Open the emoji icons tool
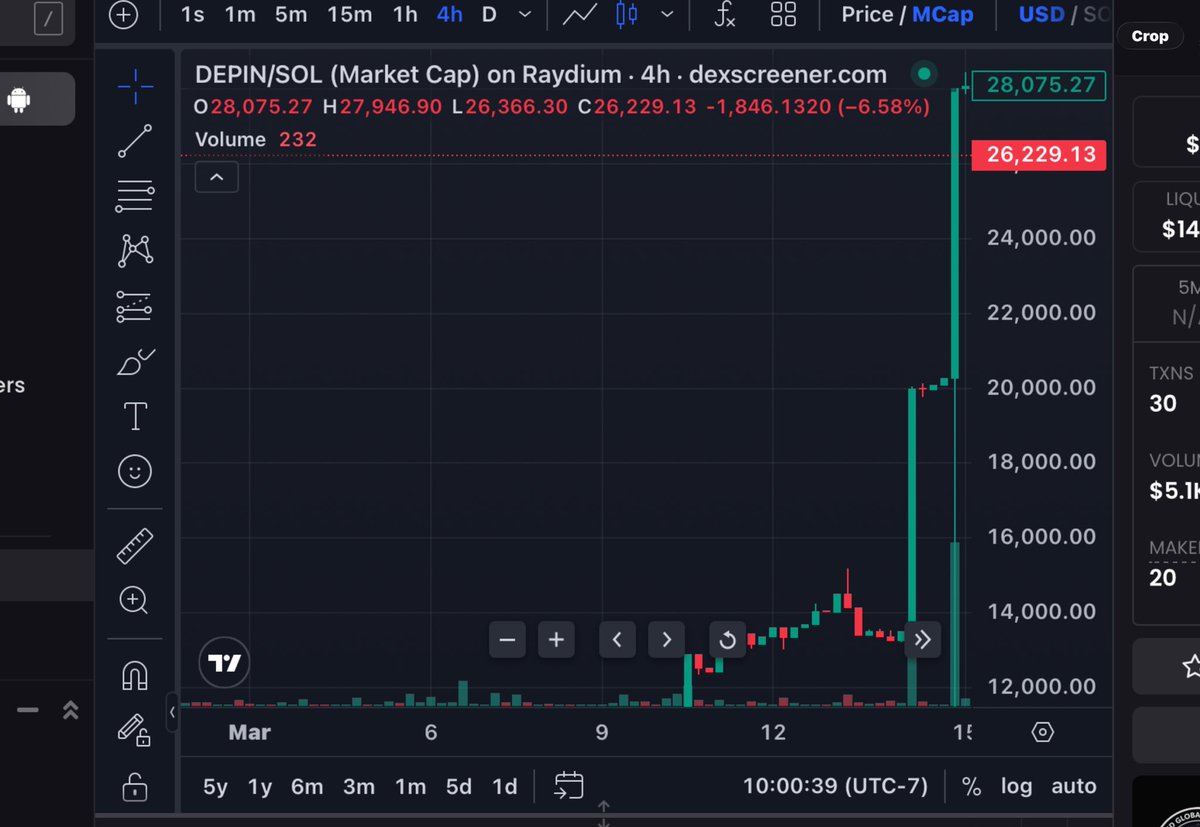 coord(135,471)
